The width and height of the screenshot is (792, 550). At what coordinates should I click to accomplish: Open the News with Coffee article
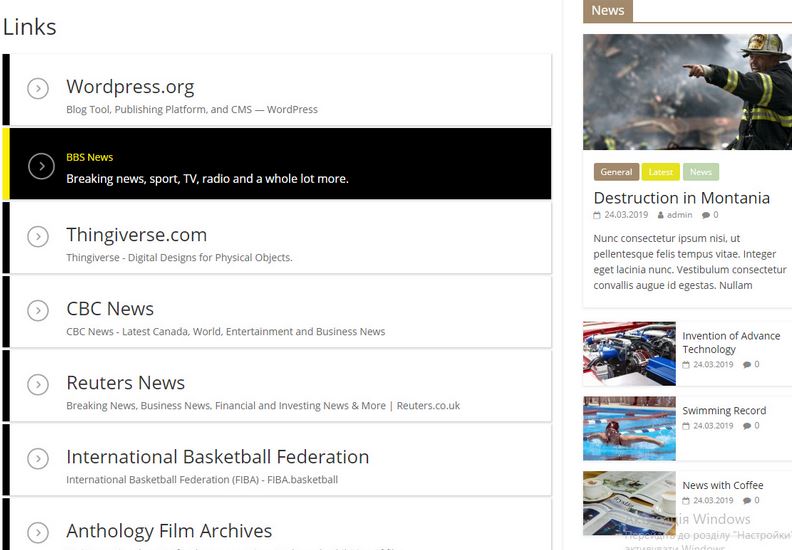[722, 485]
